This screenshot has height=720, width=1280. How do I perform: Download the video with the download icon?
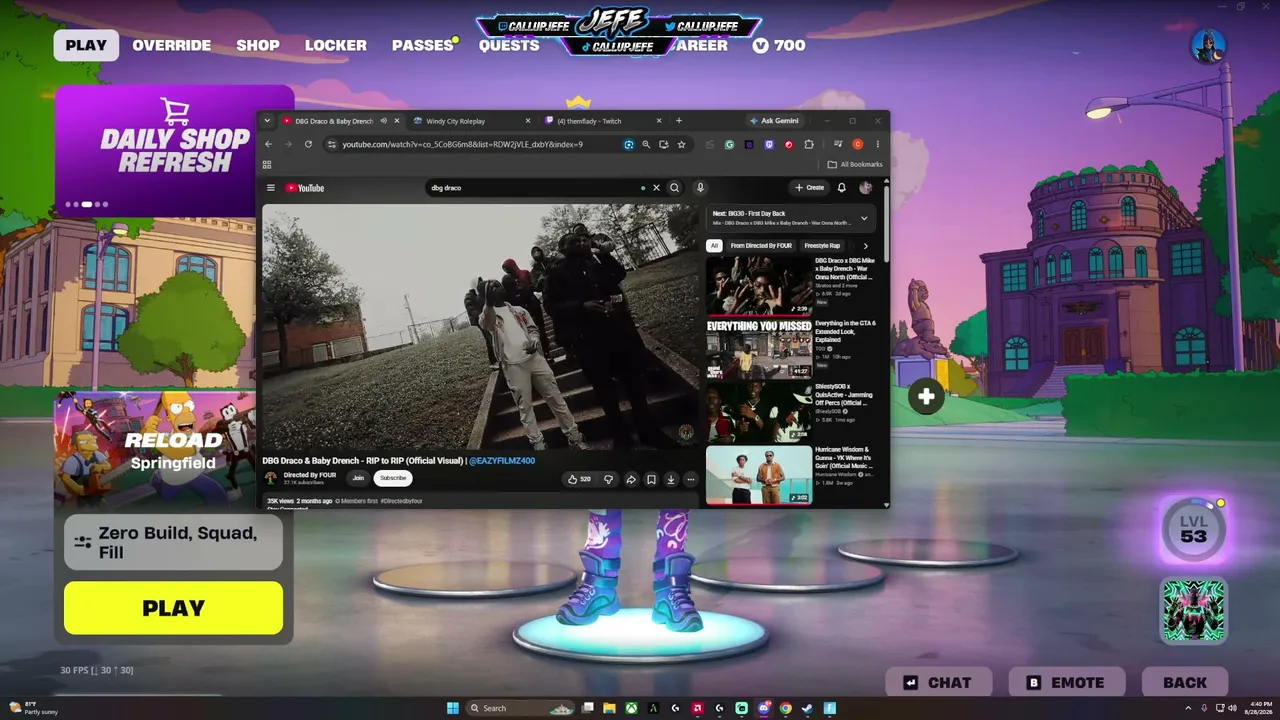tap(671, 479)
